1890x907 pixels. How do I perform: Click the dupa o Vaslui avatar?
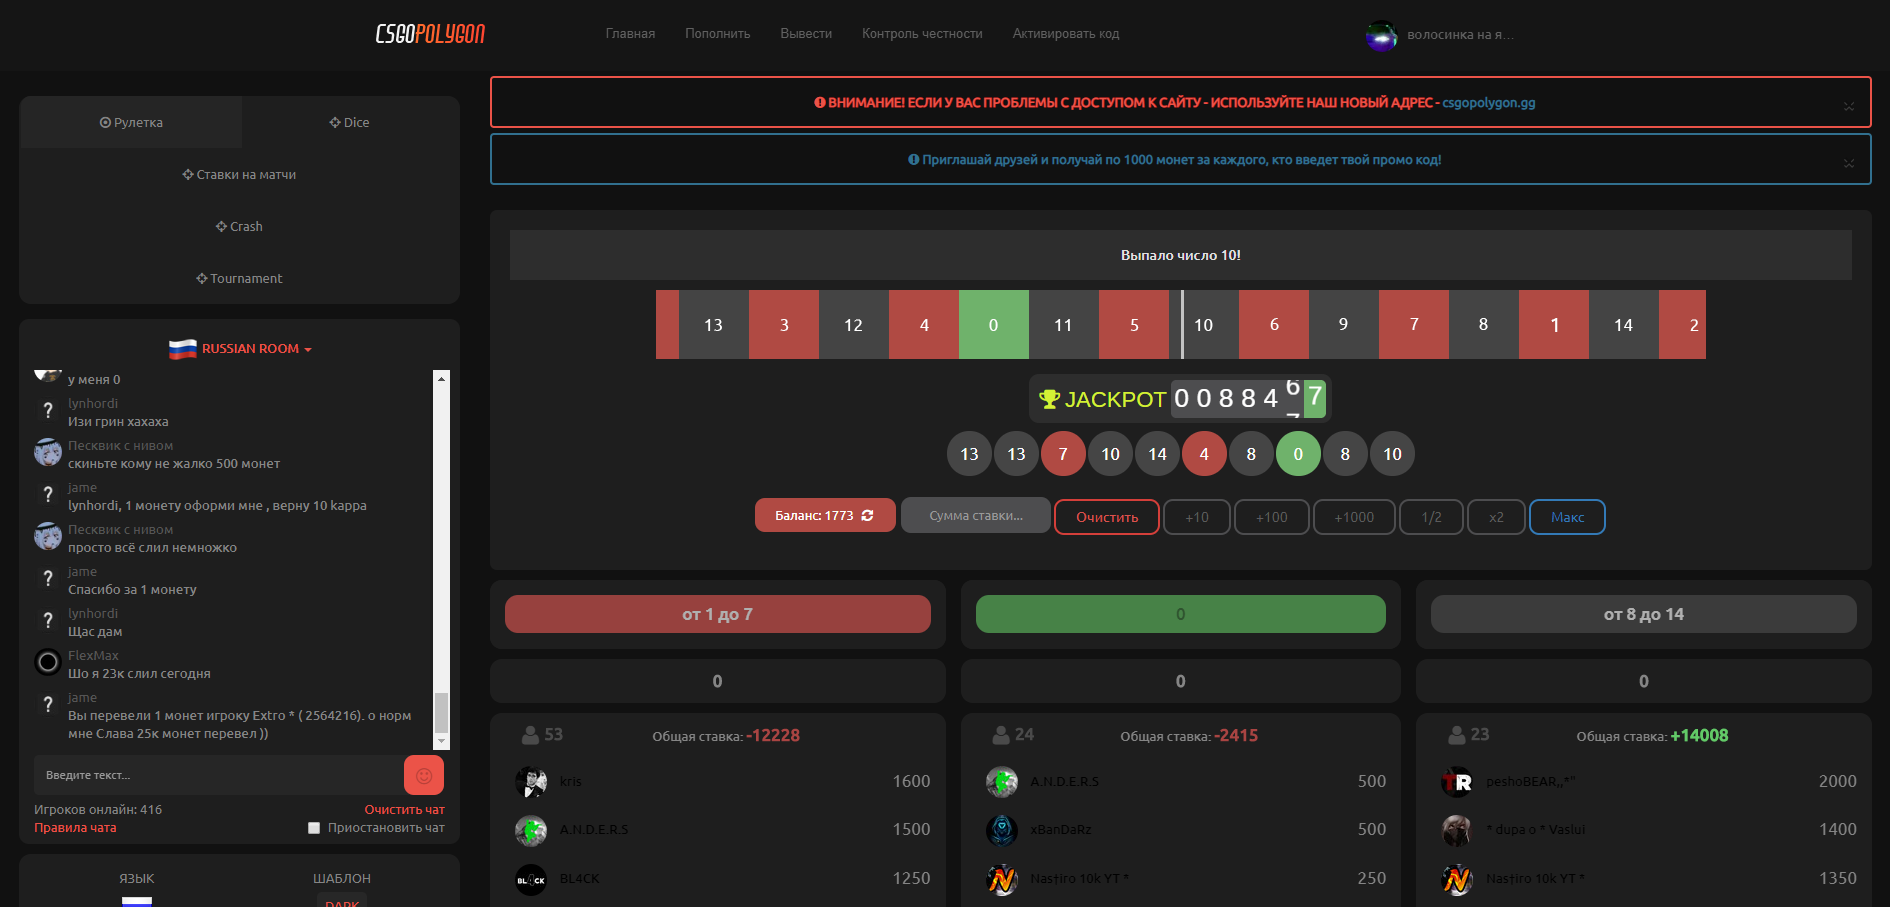coord(1457,830)
